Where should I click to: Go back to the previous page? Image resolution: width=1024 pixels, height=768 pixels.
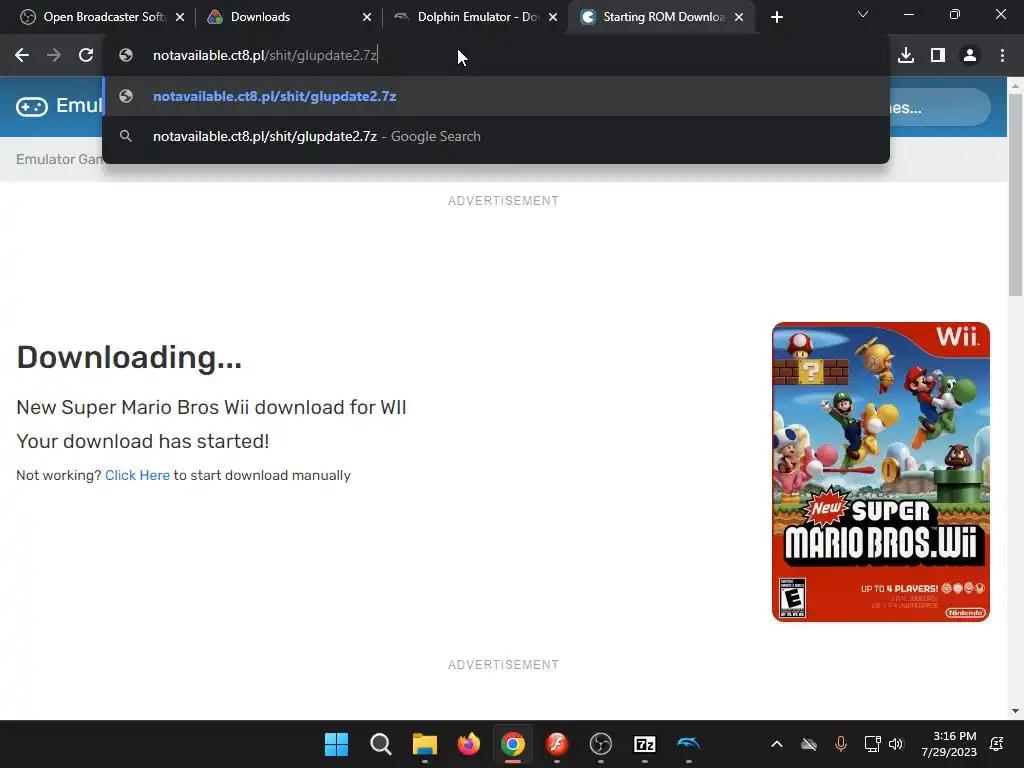point(22,56)
